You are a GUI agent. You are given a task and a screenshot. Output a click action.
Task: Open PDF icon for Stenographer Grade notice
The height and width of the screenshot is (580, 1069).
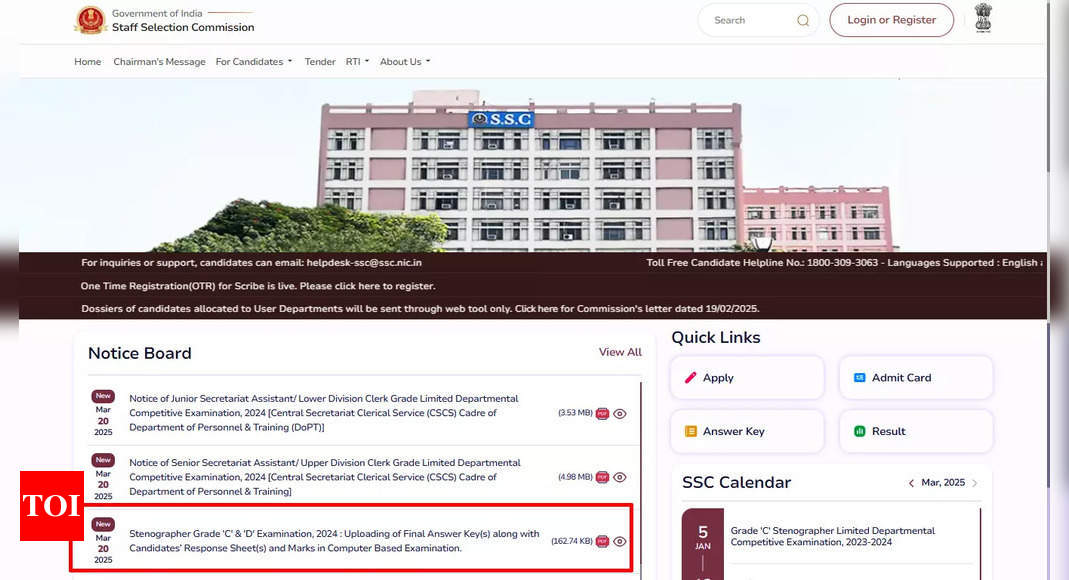(x=602, y=541)
